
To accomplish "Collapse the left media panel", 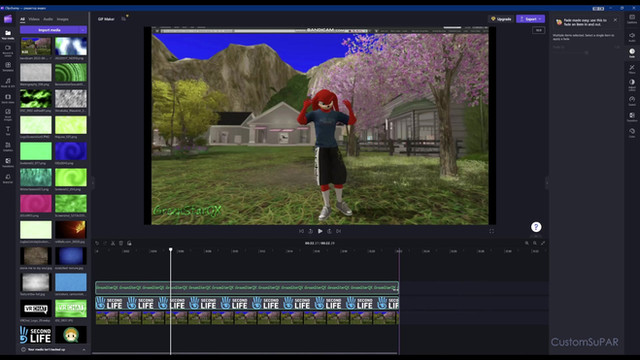I will [93, 182].
